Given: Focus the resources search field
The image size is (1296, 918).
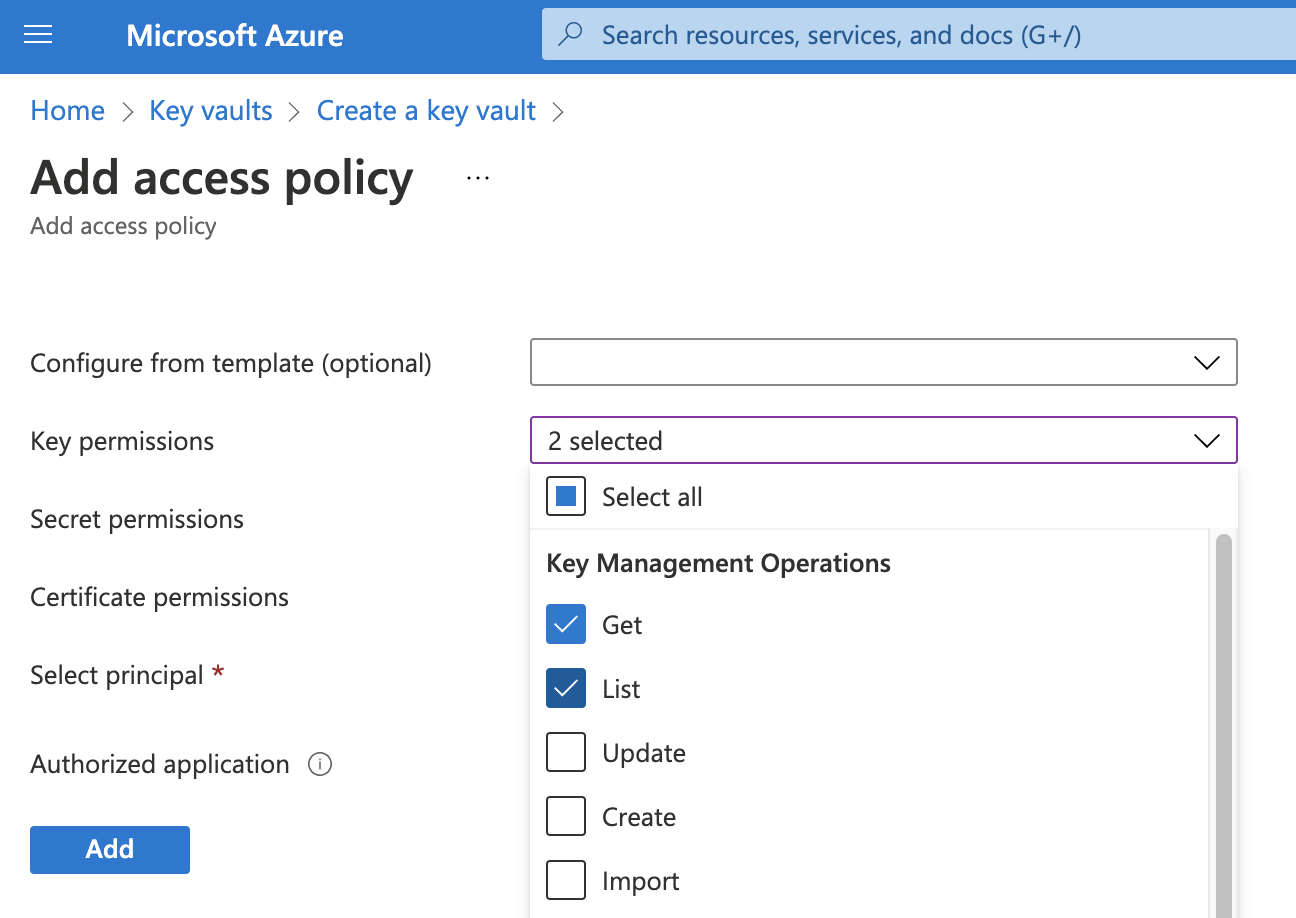Looking at the screenshot, I should coord(919,36).
